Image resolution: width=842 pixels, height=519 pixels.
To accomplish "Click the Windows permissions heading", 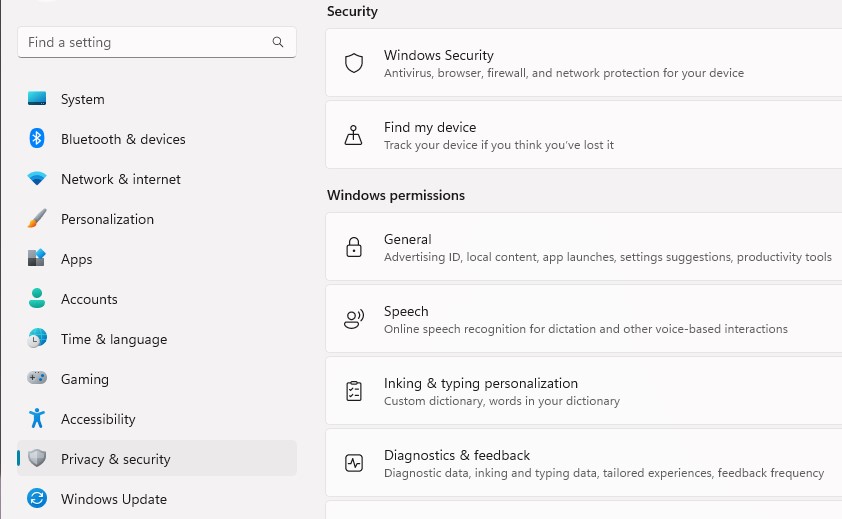I will (x=396, y=195).
